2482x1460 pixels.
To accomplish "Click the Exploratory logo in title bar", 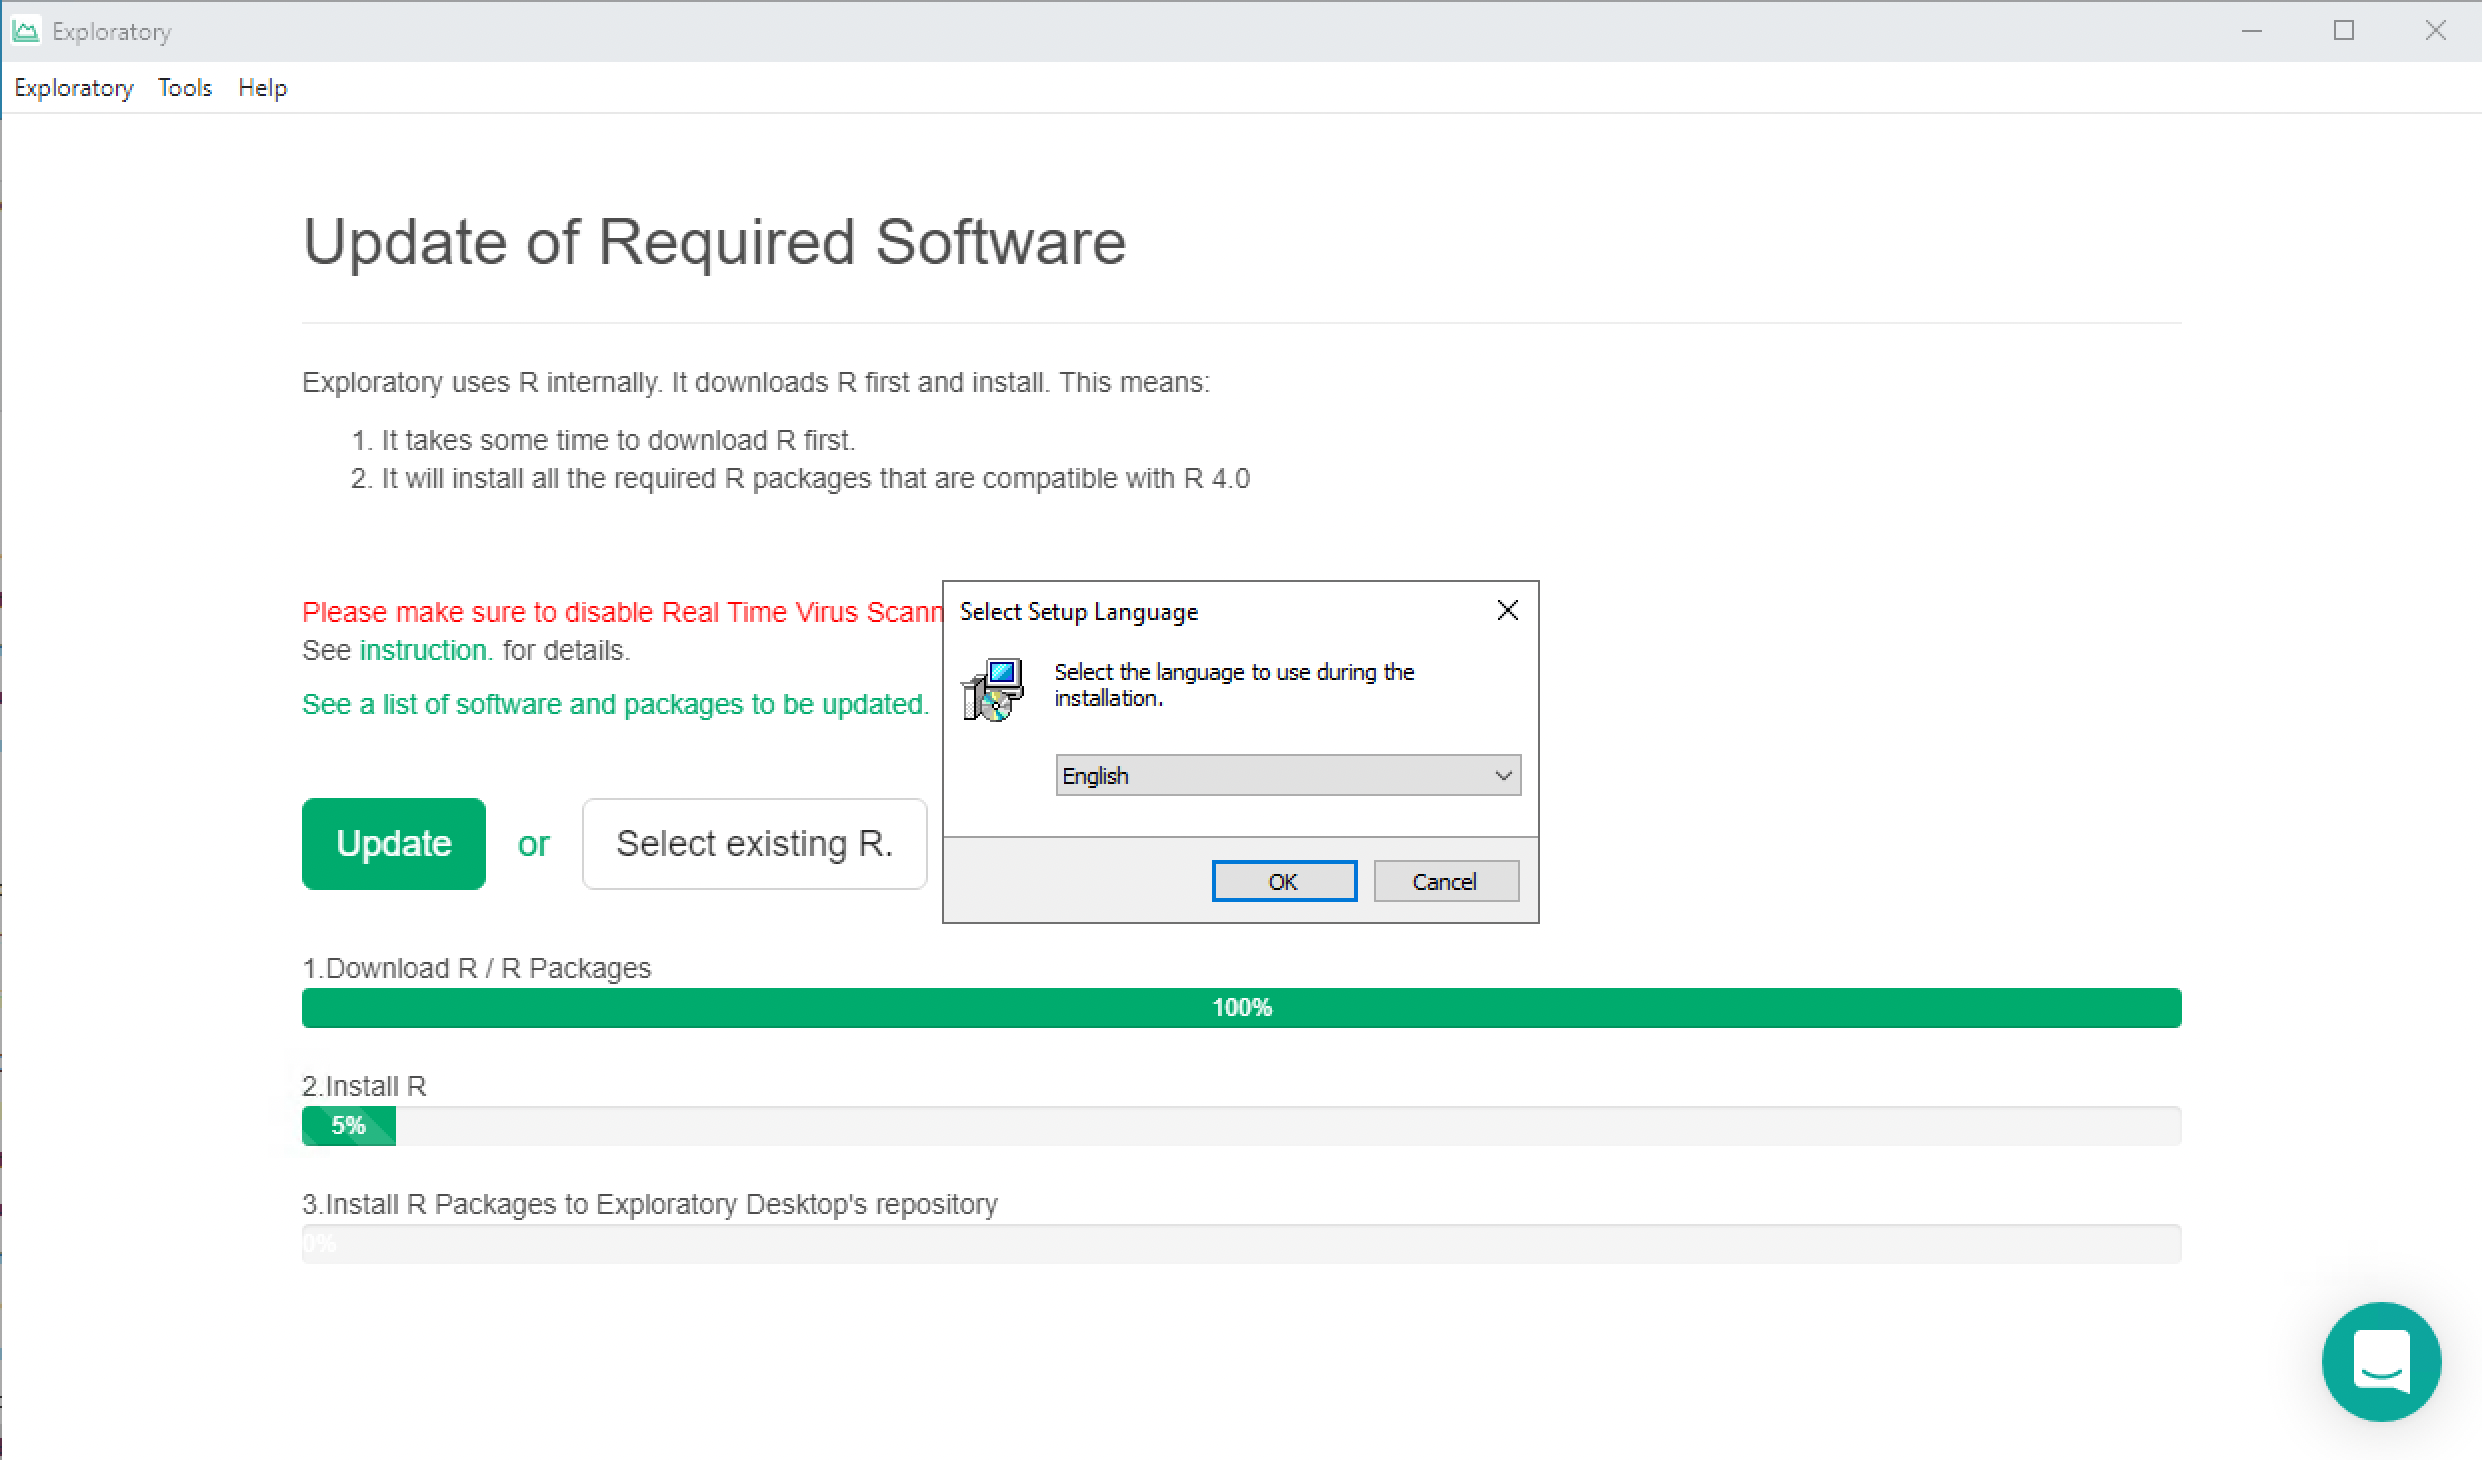I will [x=26, y=31].
